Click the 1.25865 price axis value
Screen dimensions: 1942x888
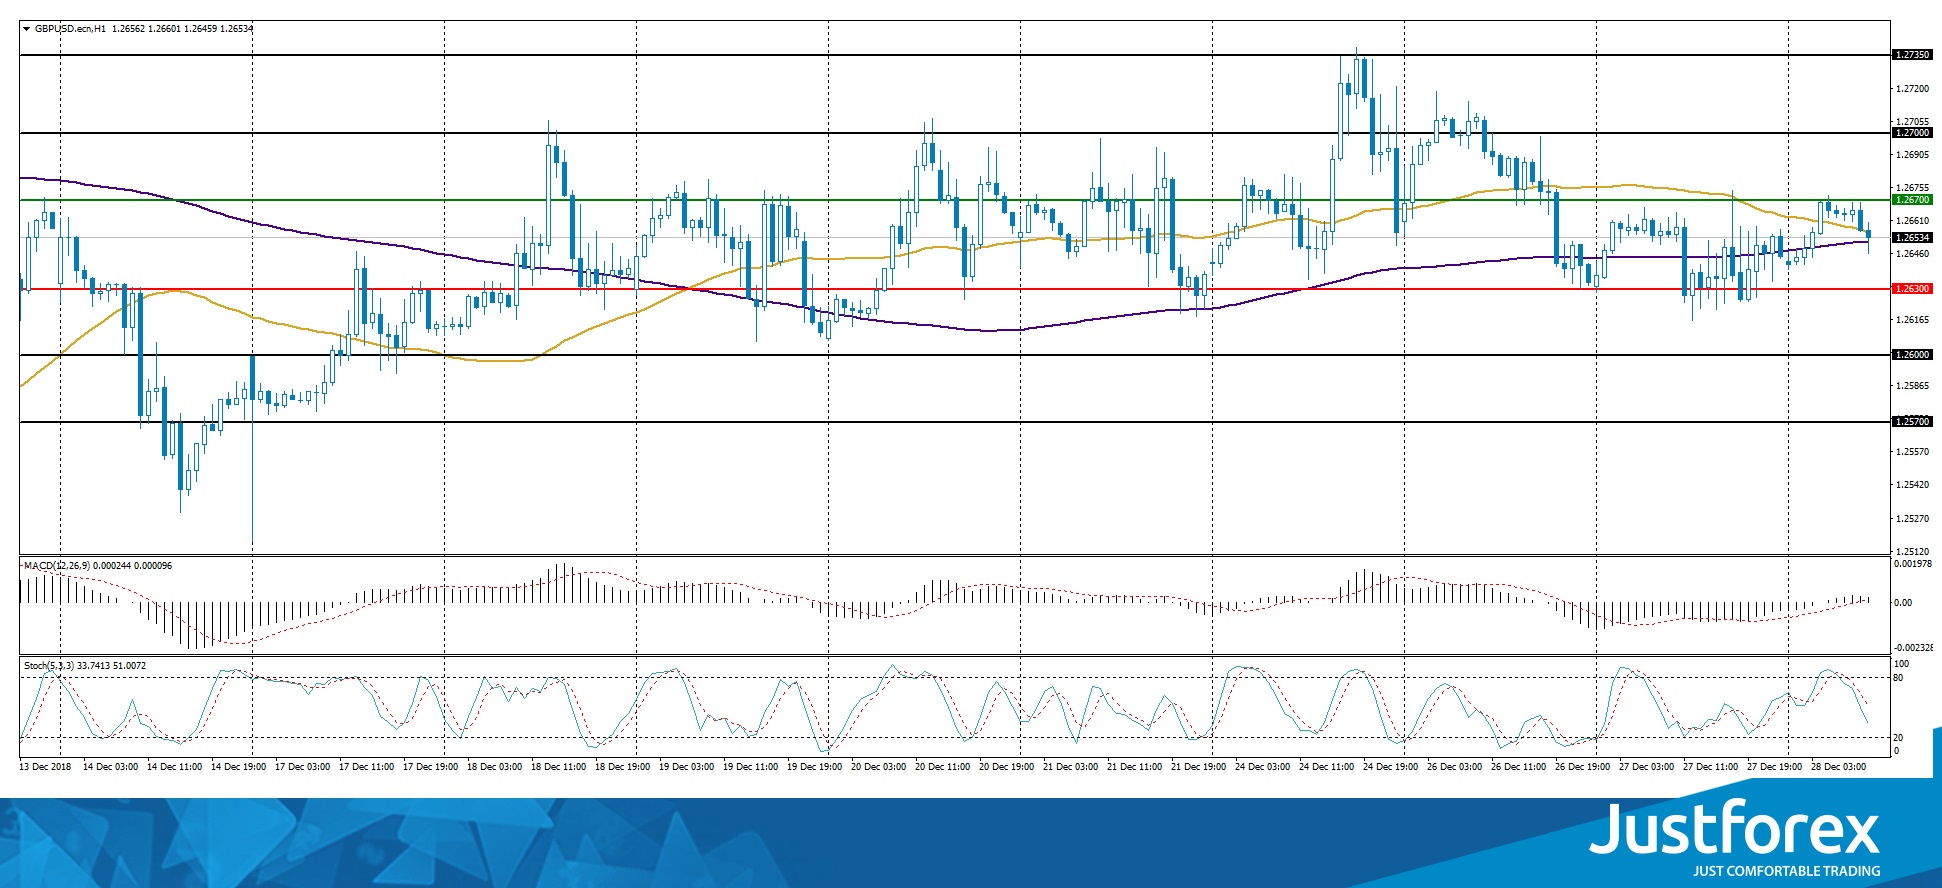[1913, 386]
